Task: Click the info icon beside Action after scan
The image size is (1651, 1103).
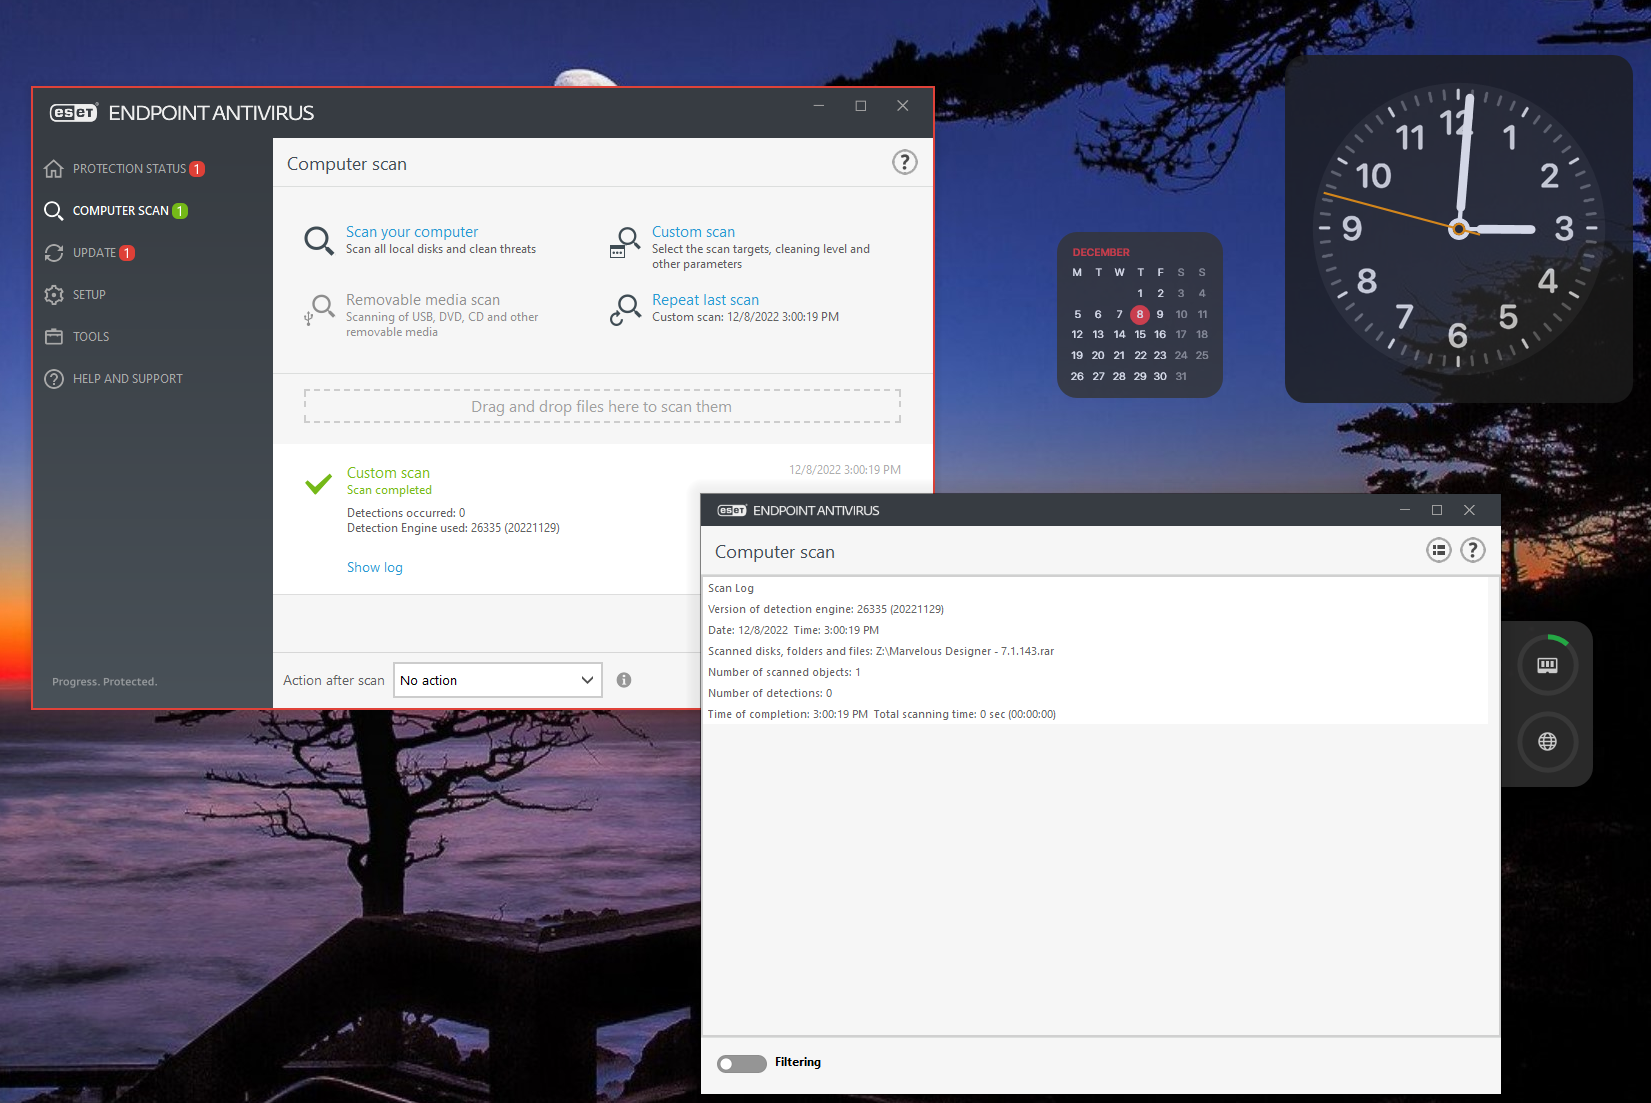Action: (x=624, y=680)
